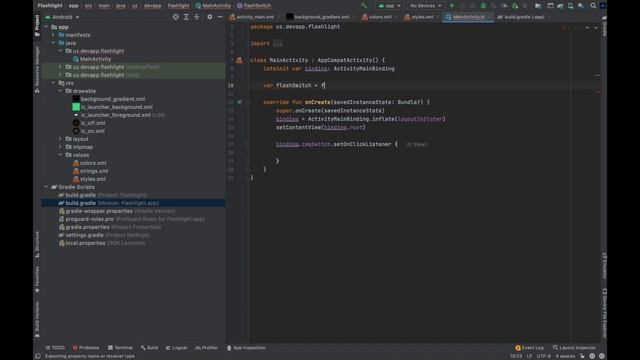Click the LF line separator in status bar
Viewport: 640px width, 360px height.
(x=529, y=356)
